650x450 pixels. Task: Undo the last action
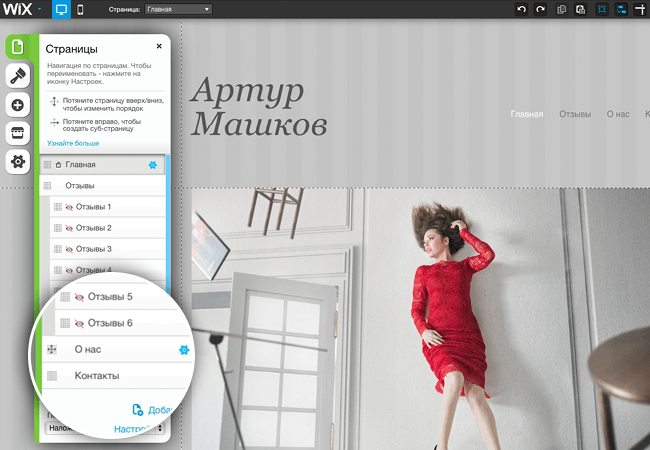click(x=521, y=9)
